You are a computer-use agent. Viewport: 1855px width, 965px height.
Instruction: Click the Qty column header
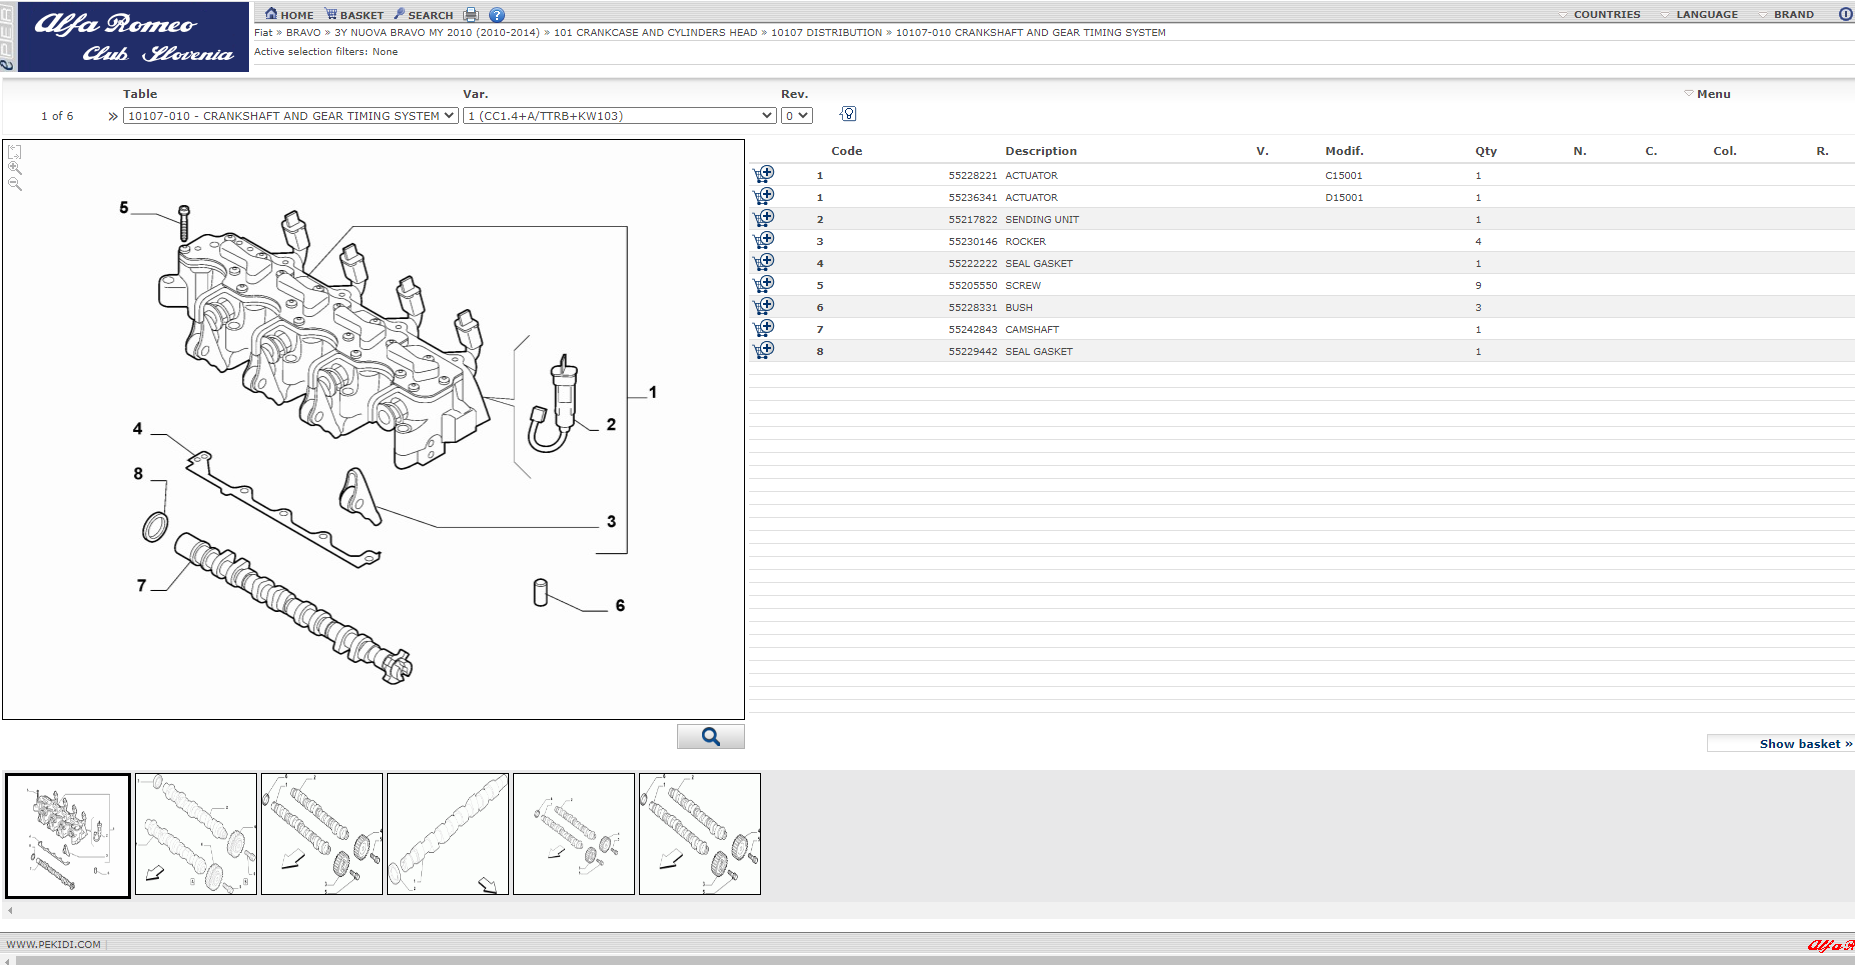click(1486, 152)
